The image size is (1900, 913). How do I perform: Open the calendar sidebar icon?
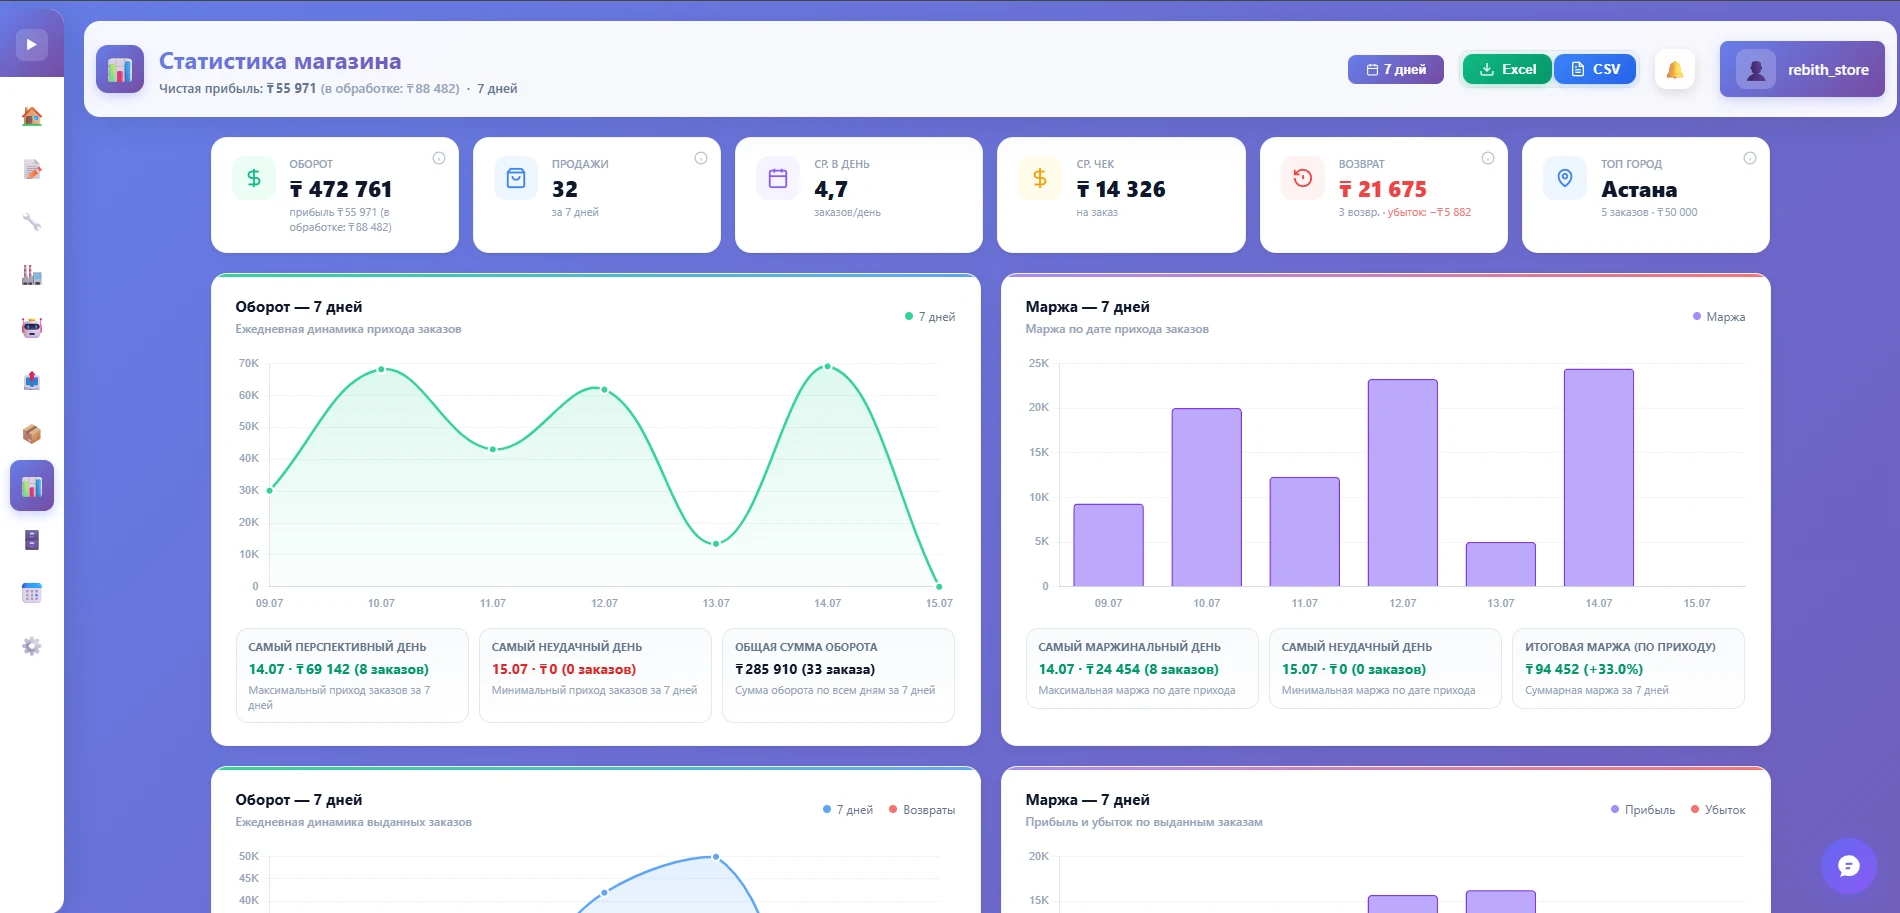pos(32,593)
